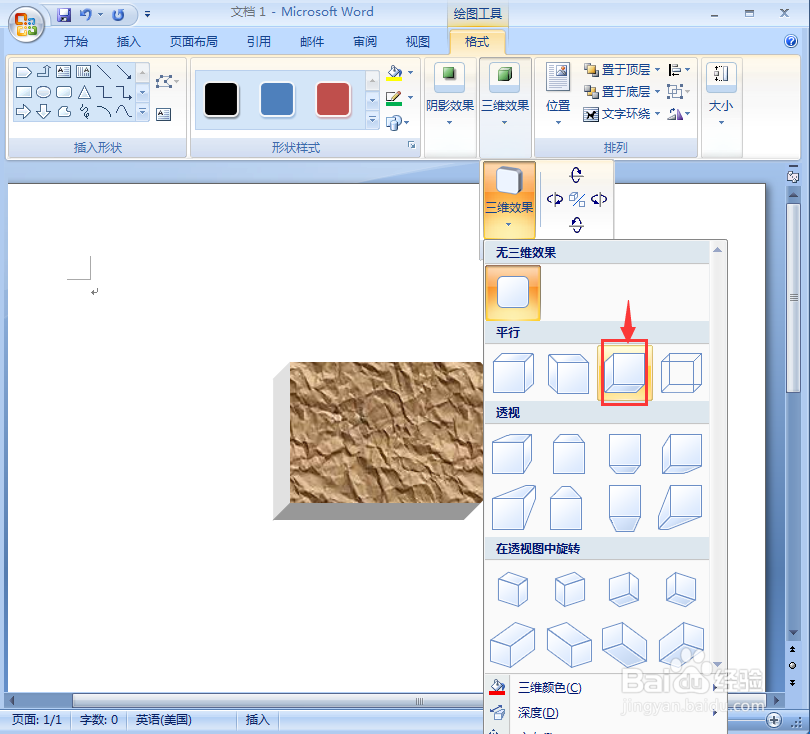Choose second parallel 3D style
This screenshot has width=810, height=734.
point(568,373)
